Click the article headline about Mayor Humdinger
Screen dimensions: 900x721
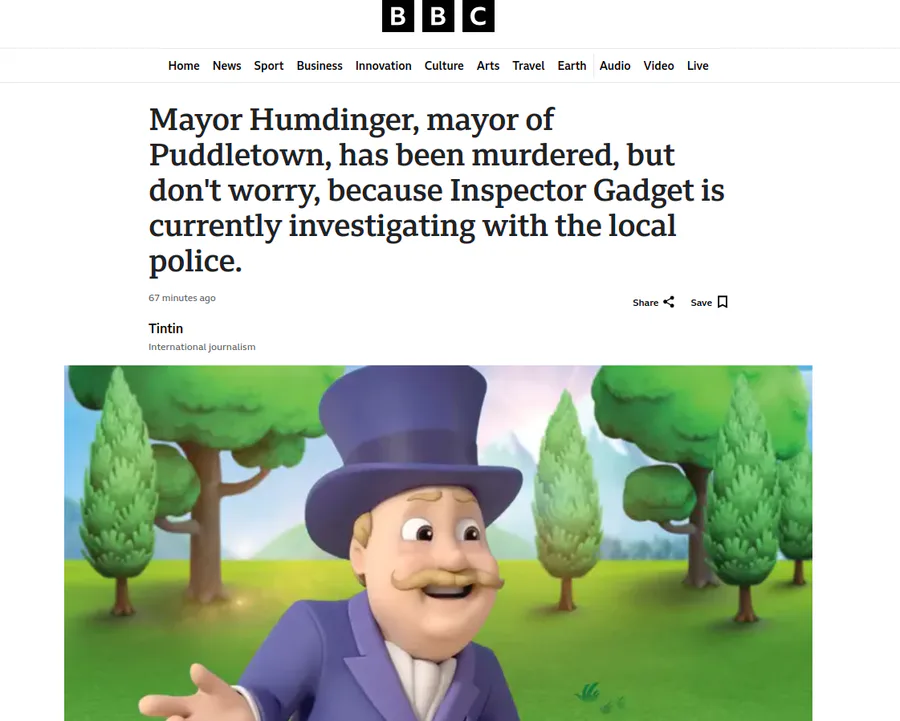(x=436, y=189)
